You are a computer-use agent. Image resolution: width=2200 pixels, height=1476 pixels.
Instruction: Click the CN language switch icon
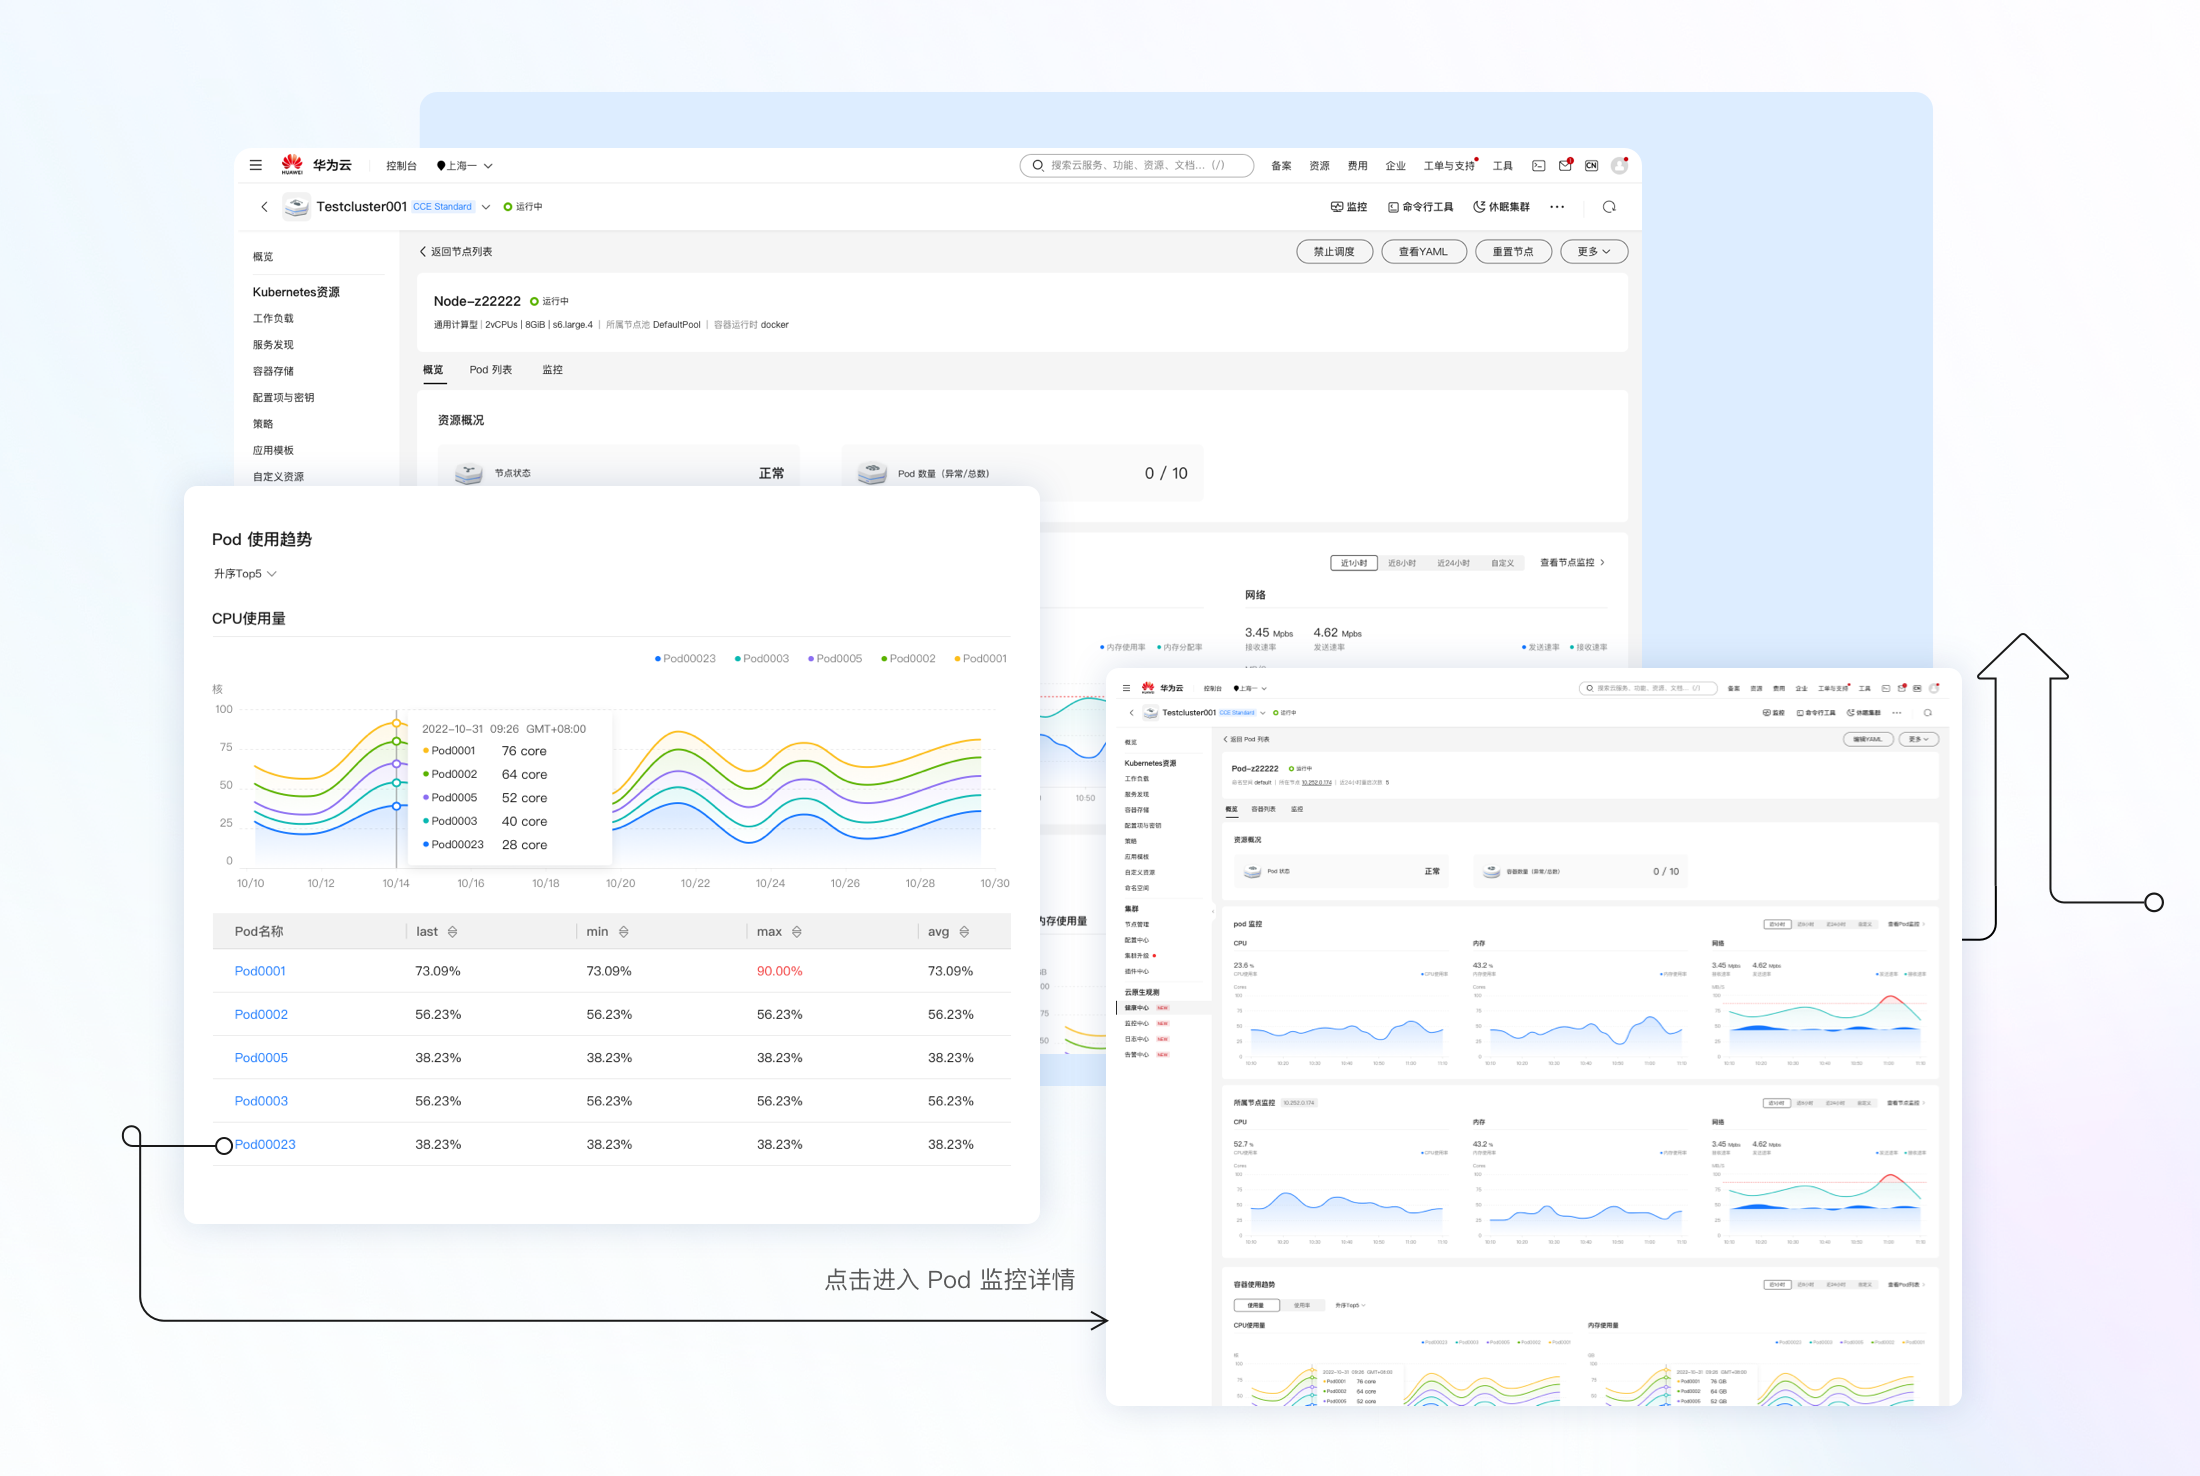(x=1591, y=166)
